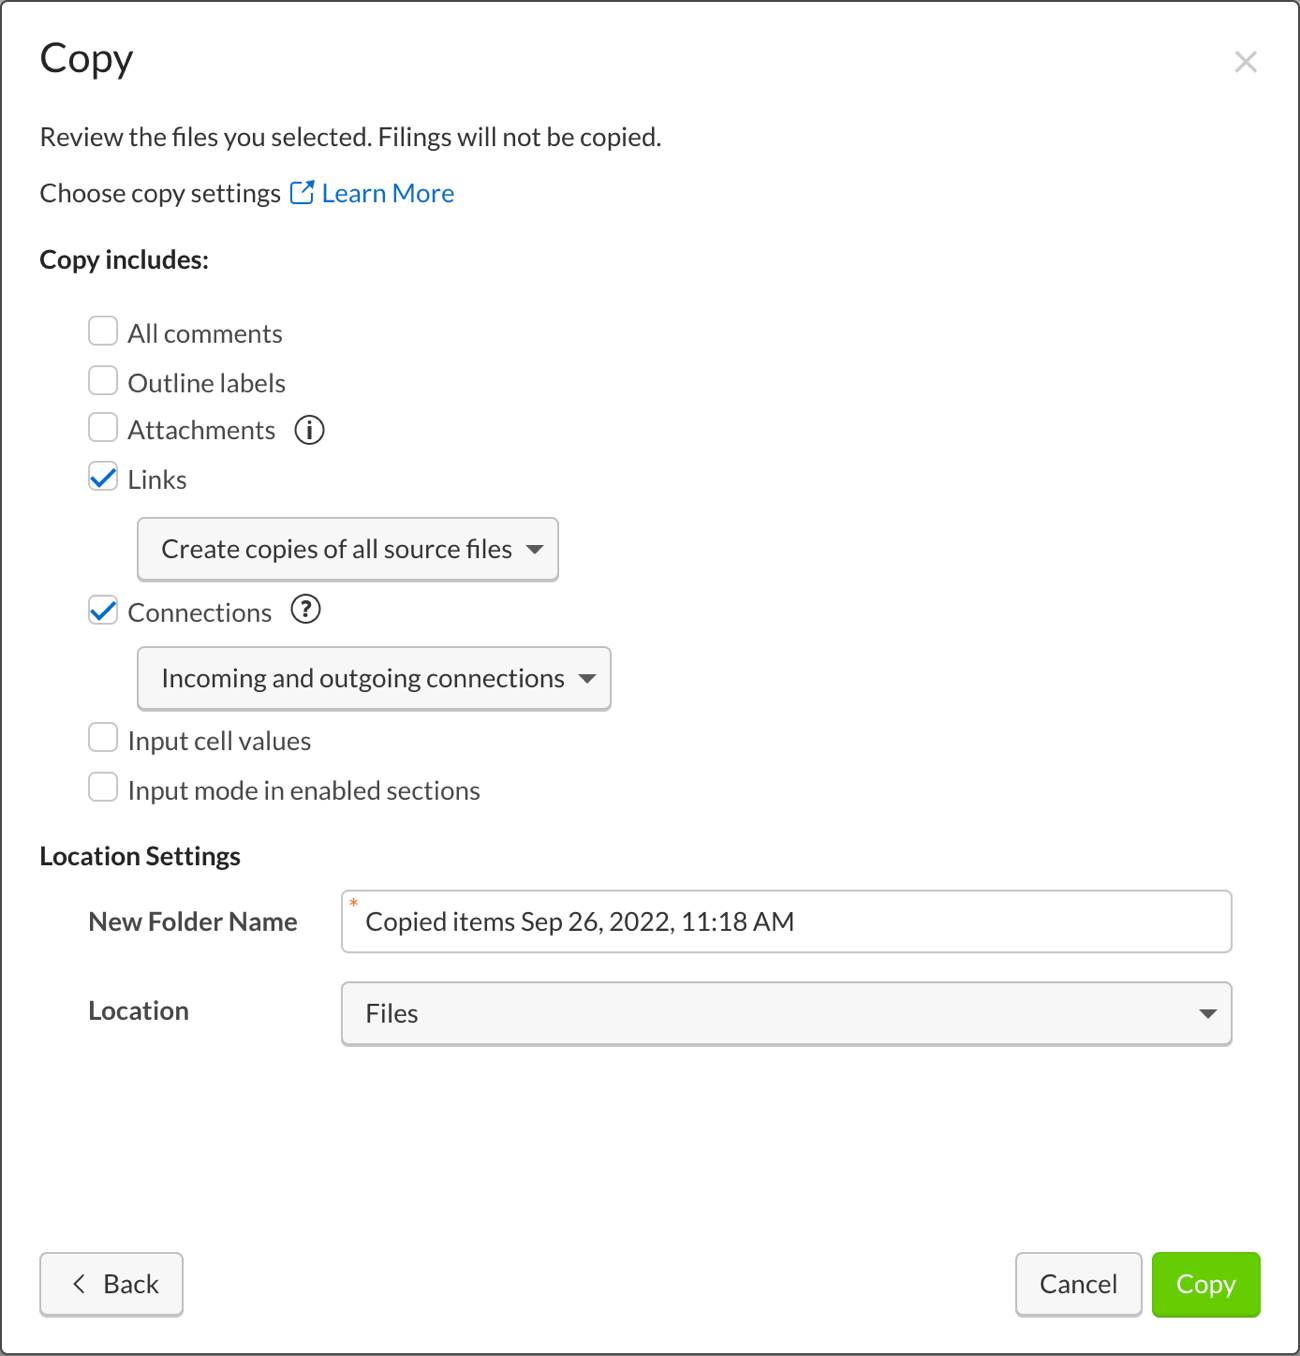The height and width of the screenshot is (1356, 1300).
Task: Uncheck the Links option
Action: tap(103, 477)
